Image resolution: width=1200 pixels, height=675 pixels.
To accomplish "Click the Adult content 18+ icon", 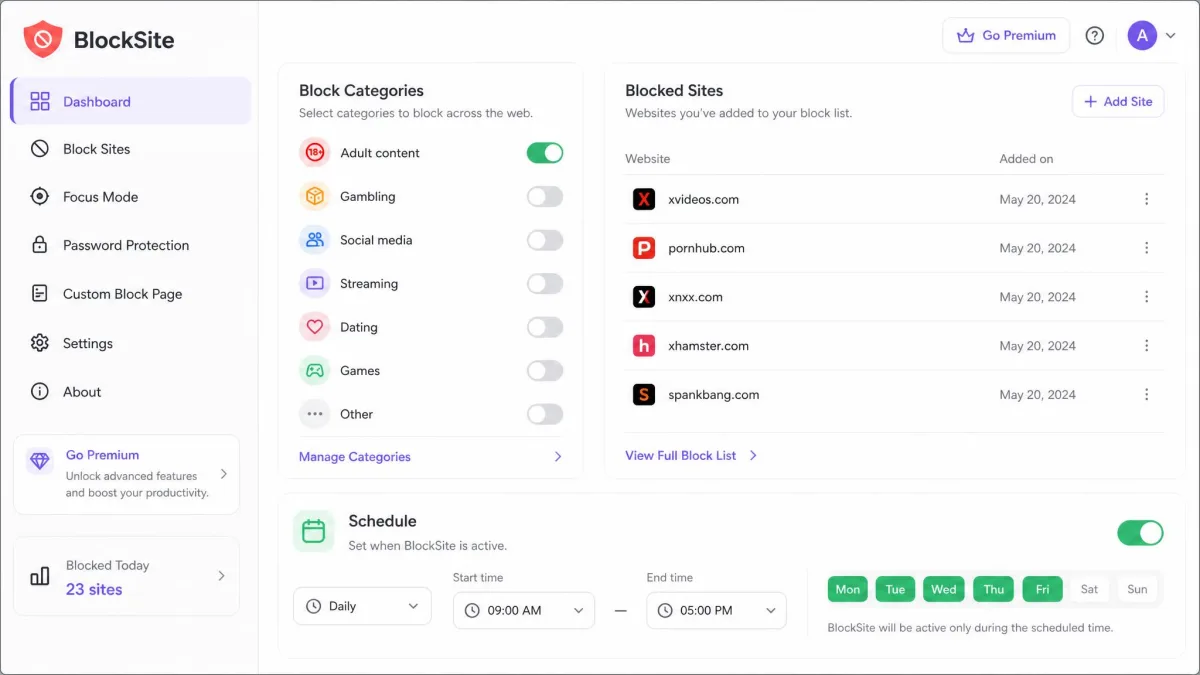I will [x=315, y=153].
